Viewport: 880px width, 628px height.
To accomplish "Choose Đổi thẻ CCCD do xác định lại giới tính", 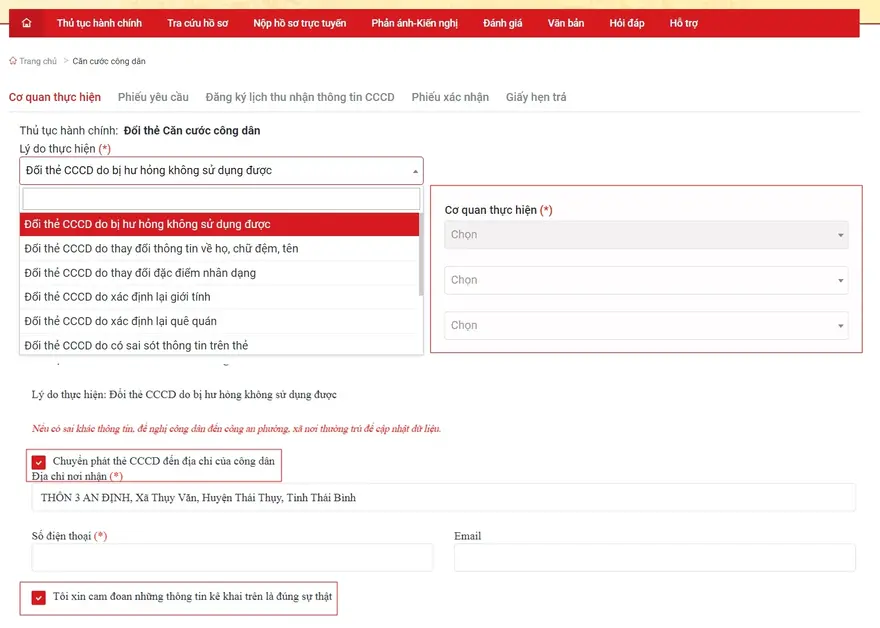I will [117, 297].
